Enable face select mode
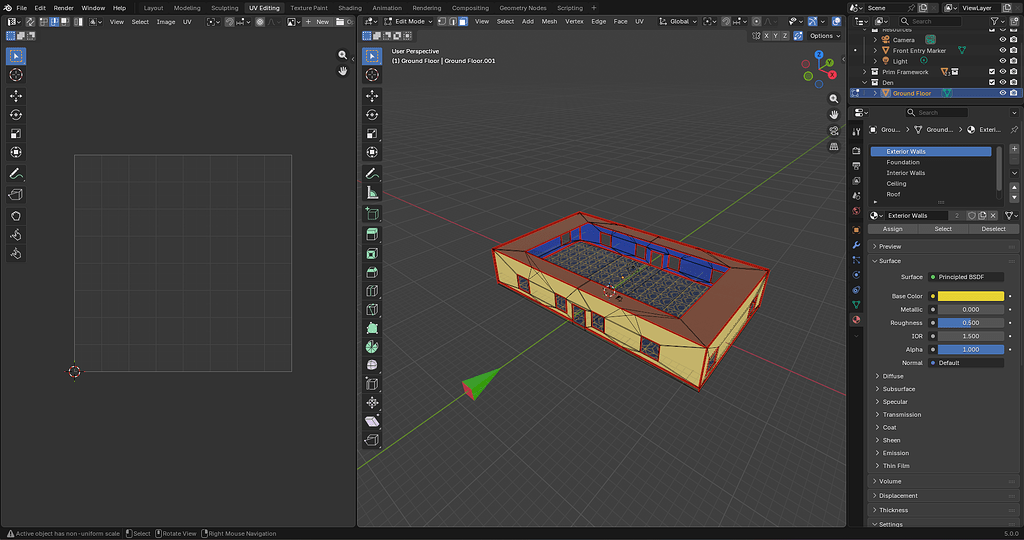The width and height of the screenshot is (1024, 540). [x=463, y=22]
